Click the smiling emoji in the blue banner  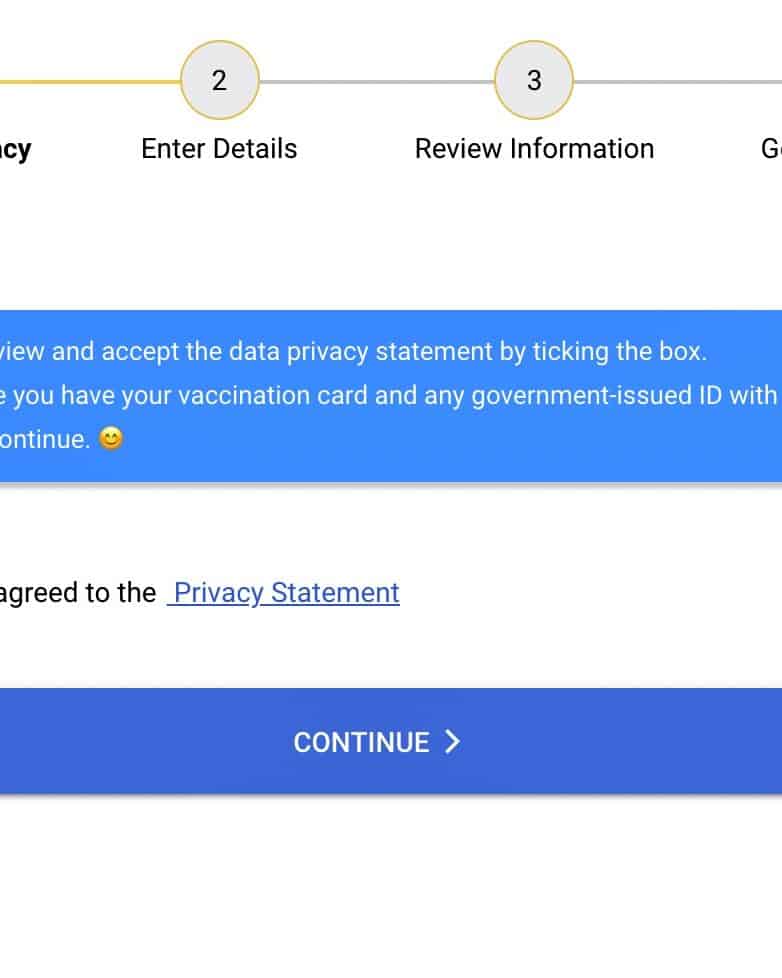pos(111,439)
